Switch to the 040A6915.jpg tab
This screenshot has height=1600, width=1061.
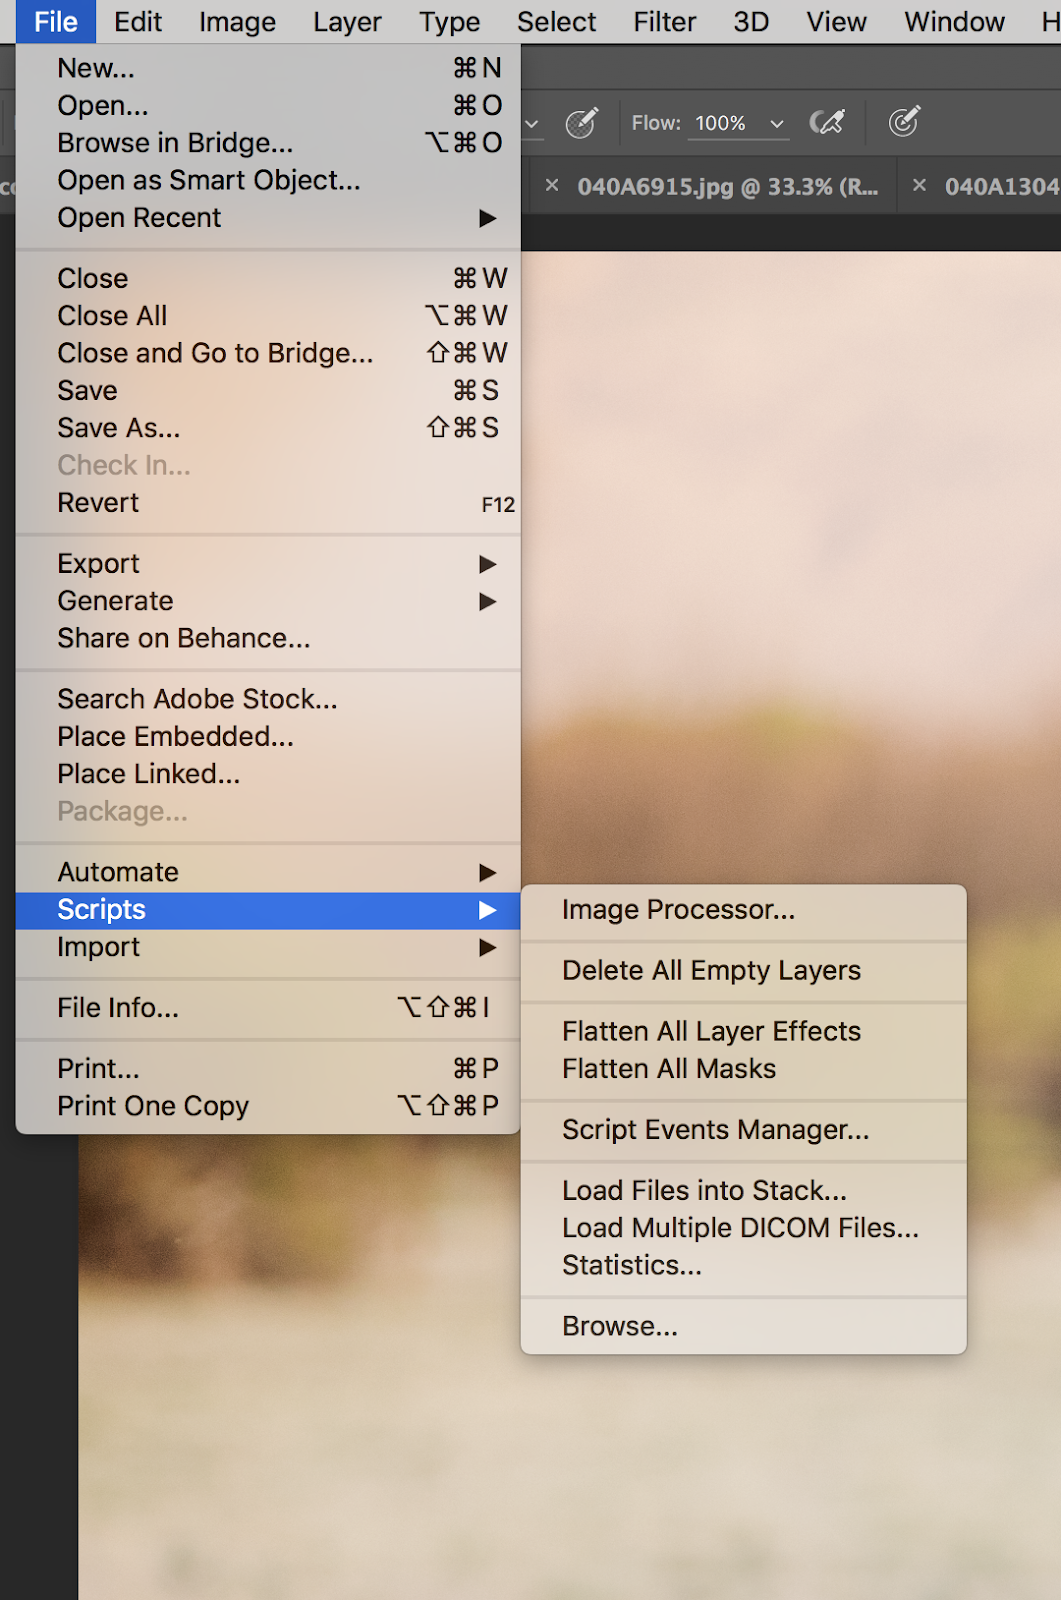[x=727, y=186]
